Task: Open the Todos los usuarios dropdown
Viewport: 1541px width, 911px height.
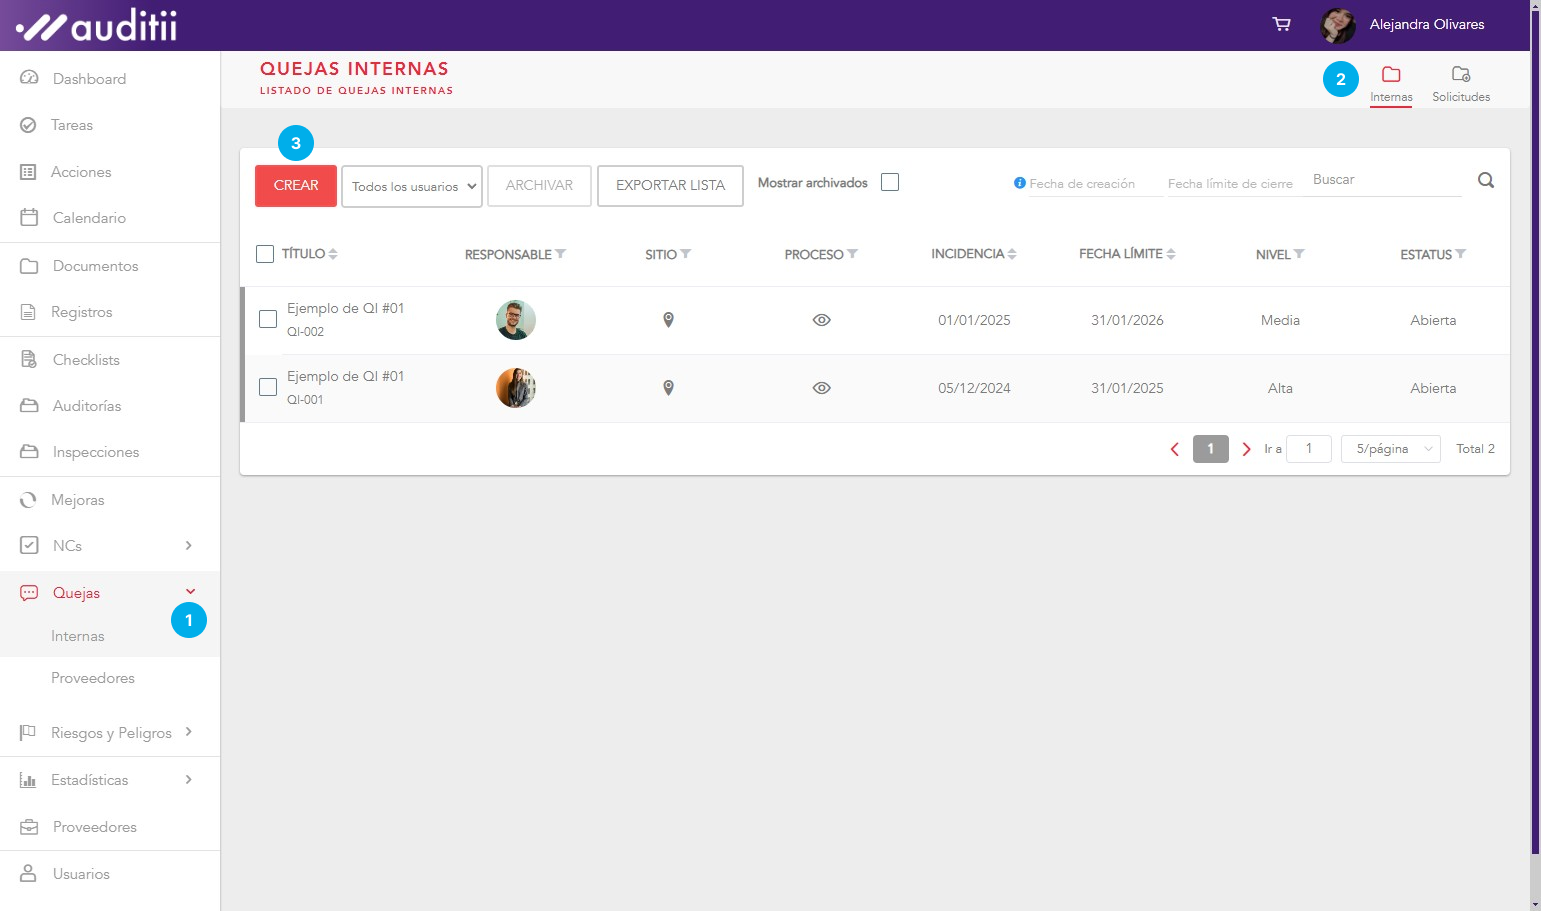Action: [x=412, y=187]
